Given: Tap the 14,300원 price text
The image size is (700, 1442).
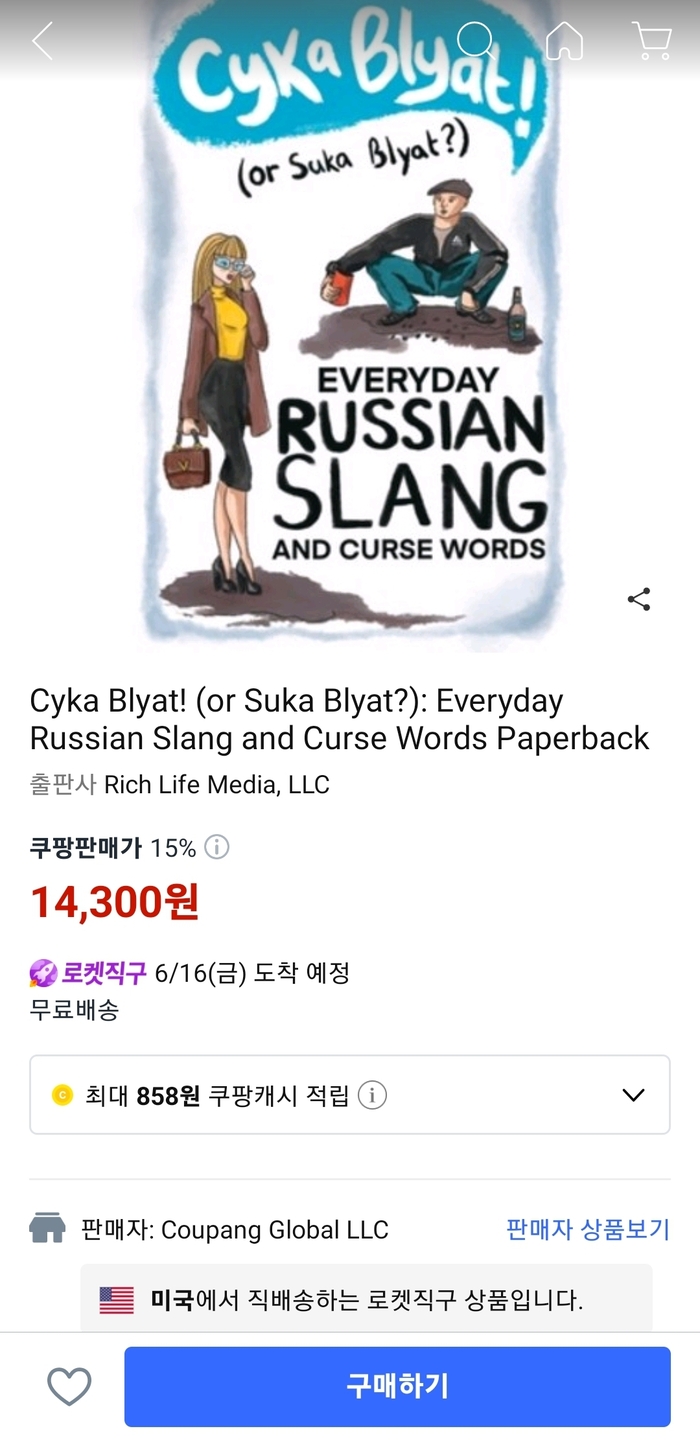Looking at the screenshot, I should coord(114,902).
